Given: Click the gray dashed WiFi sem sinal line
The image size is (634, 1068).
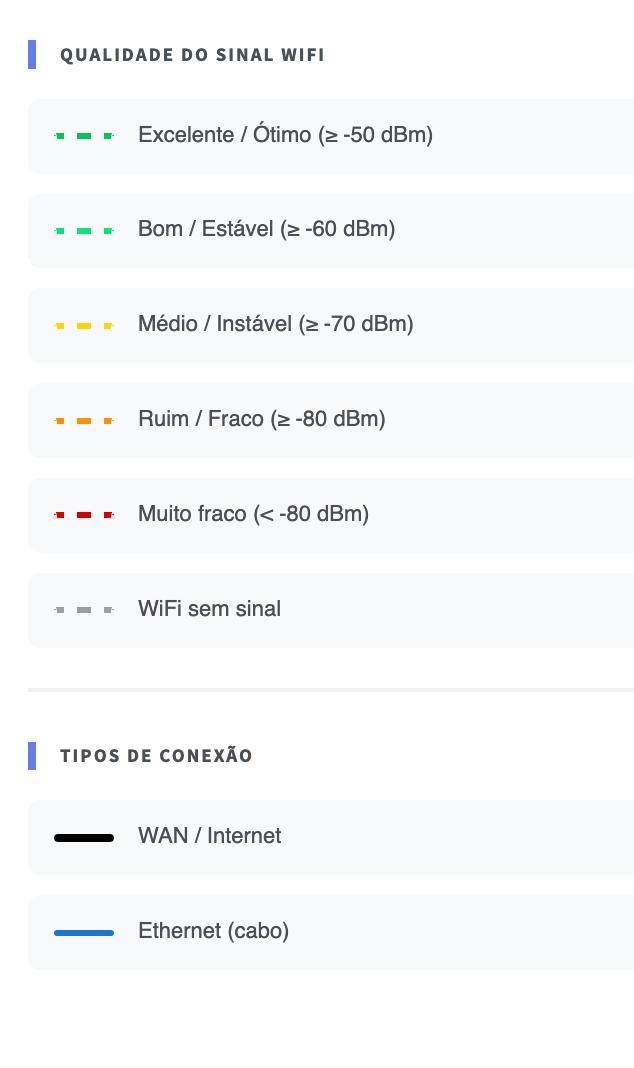Looking at the screenshot, I should point(84,610).
